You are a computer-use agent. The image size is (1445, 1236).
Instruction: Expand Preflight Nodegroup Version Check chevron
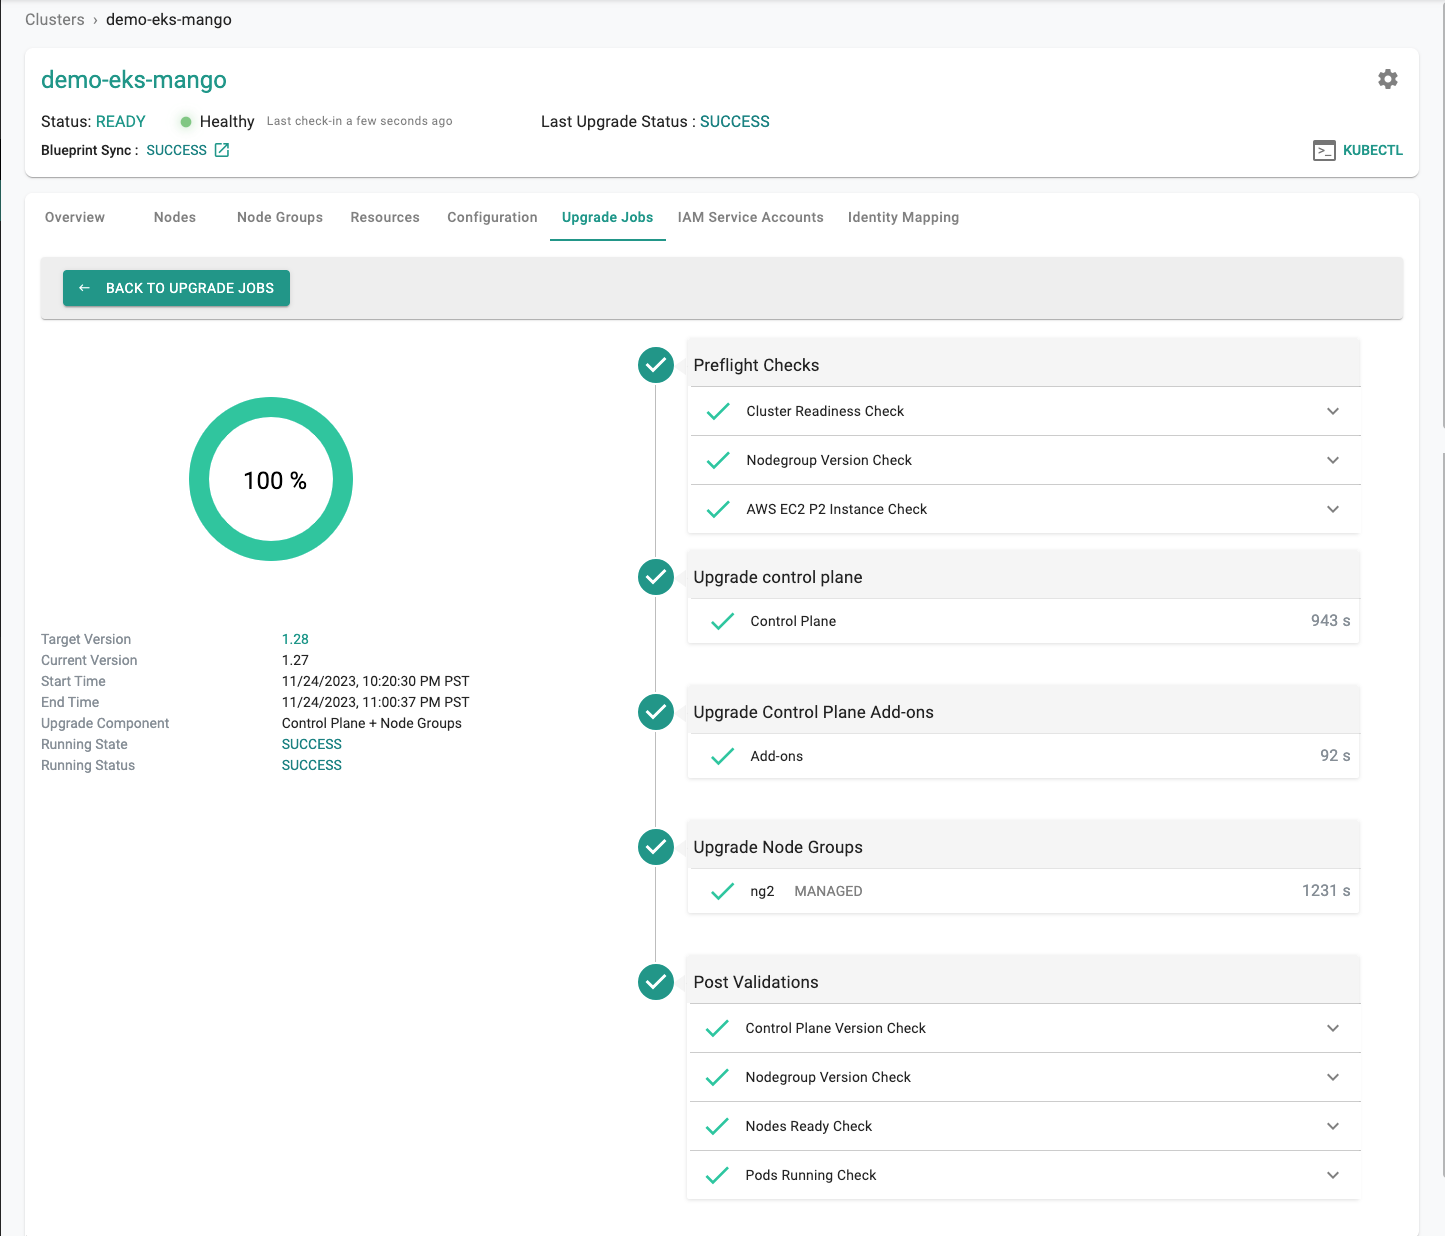[1333, 460]
